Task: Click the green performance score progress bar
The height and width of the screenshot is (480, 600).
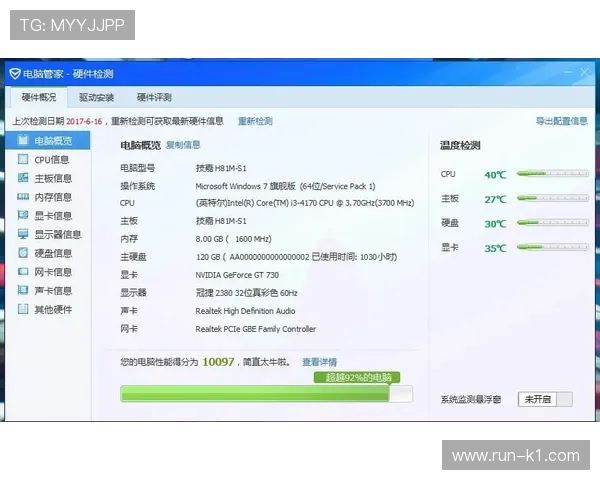Action: click(x=266, y=393)
